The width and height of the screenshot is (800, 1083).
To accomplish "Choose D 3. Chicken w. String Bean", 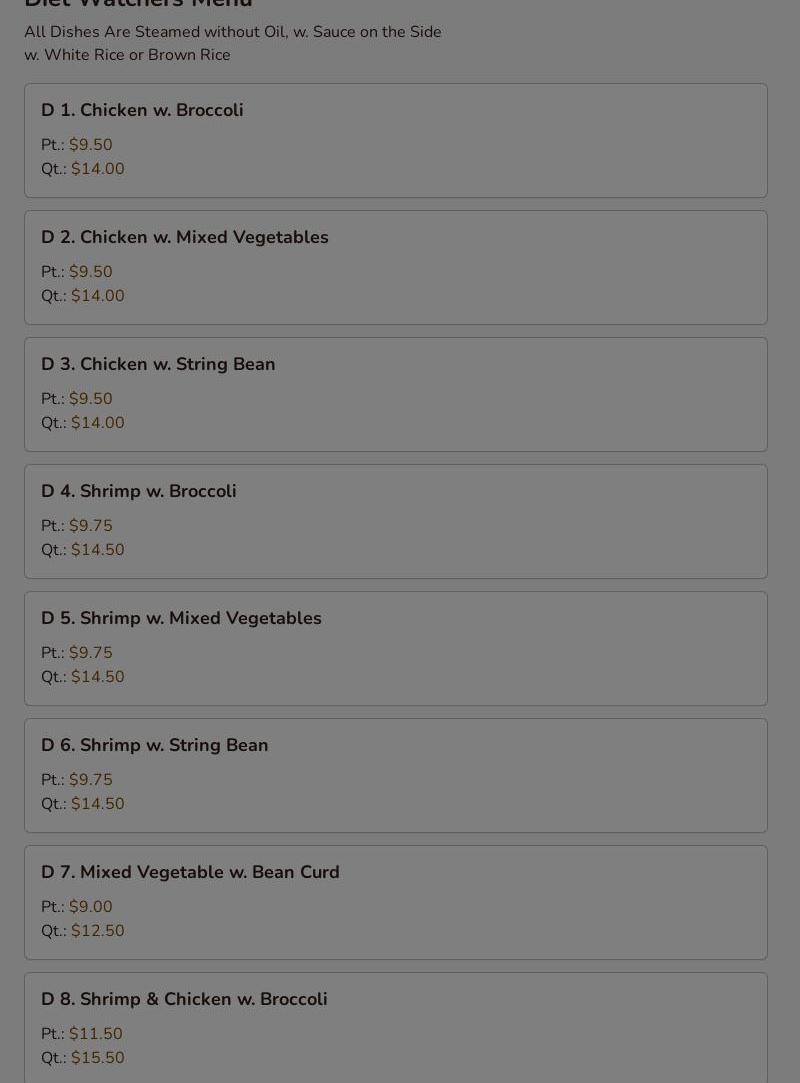I will pos(396,394).
